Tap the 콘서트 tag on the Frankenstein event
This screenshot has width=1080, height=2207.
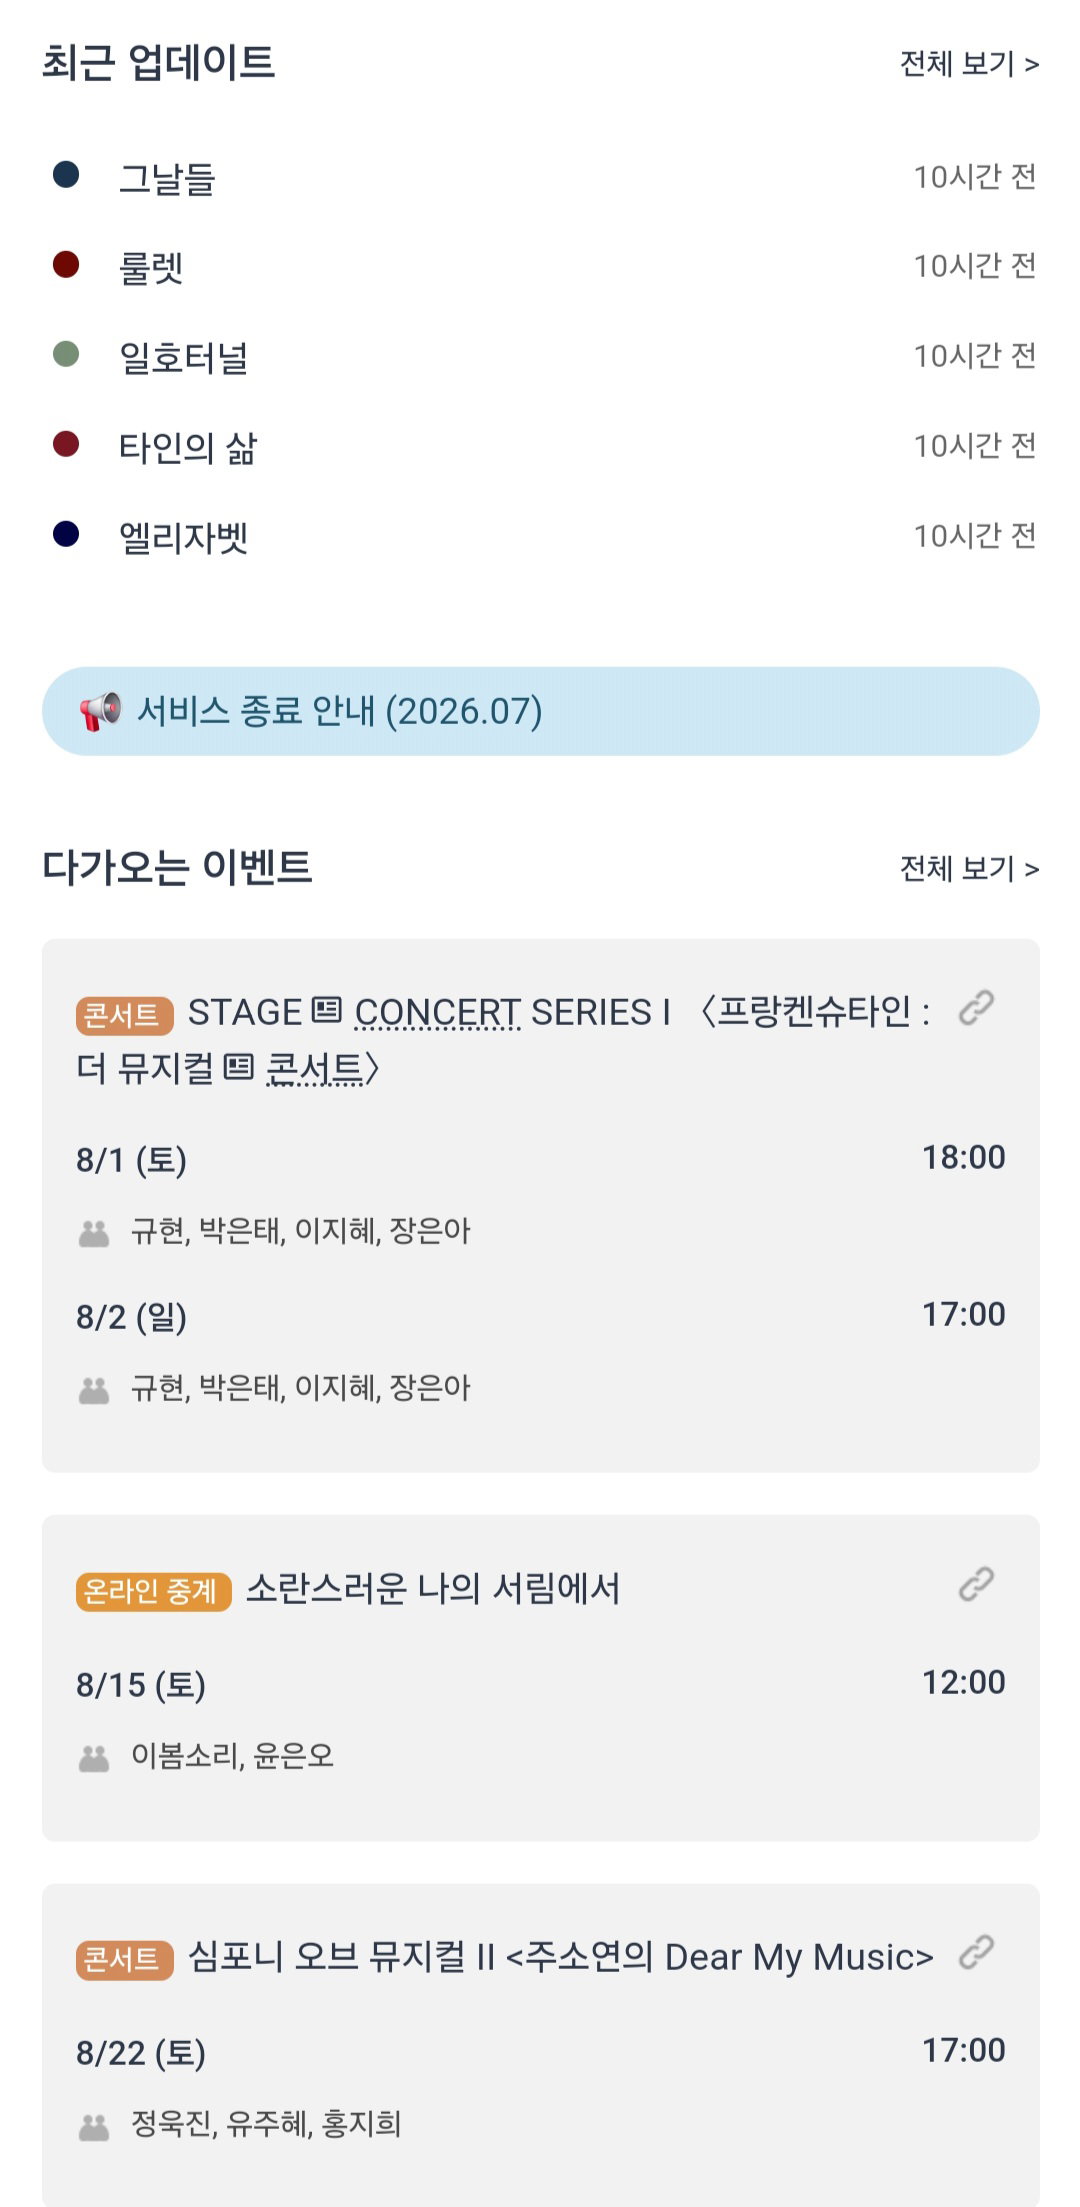pyautogui.click(x=124, y=1015)
